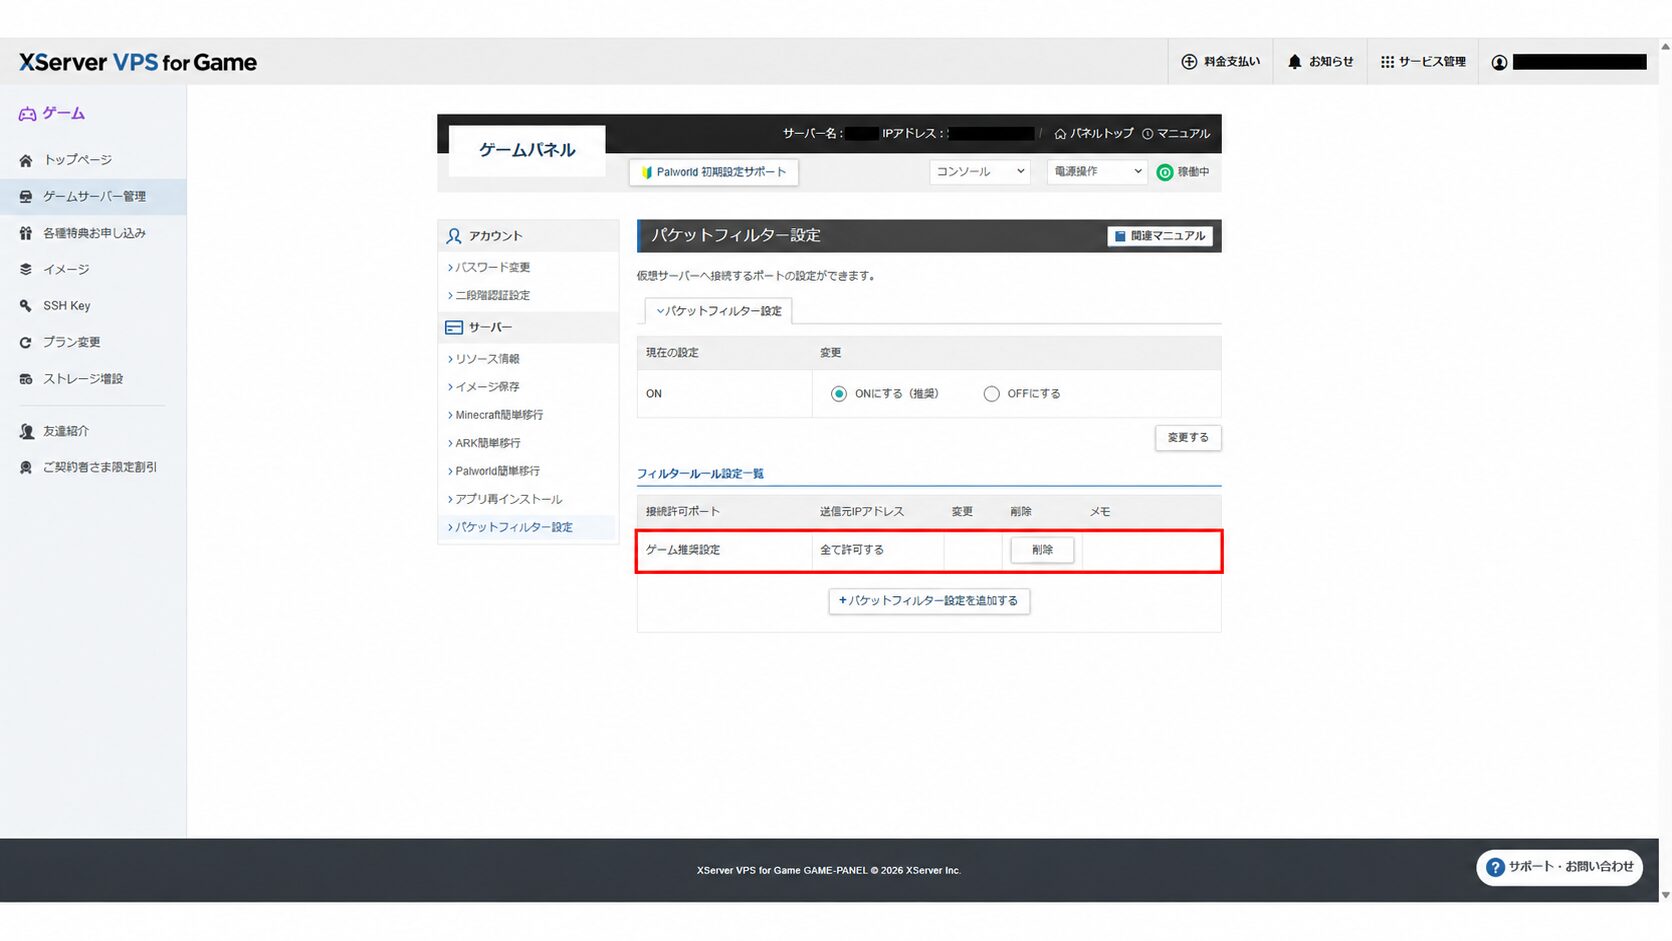Click +パケットフィルター設定を追加する button
Viewport: 1672px width, 941px height.
coord(929,601)
